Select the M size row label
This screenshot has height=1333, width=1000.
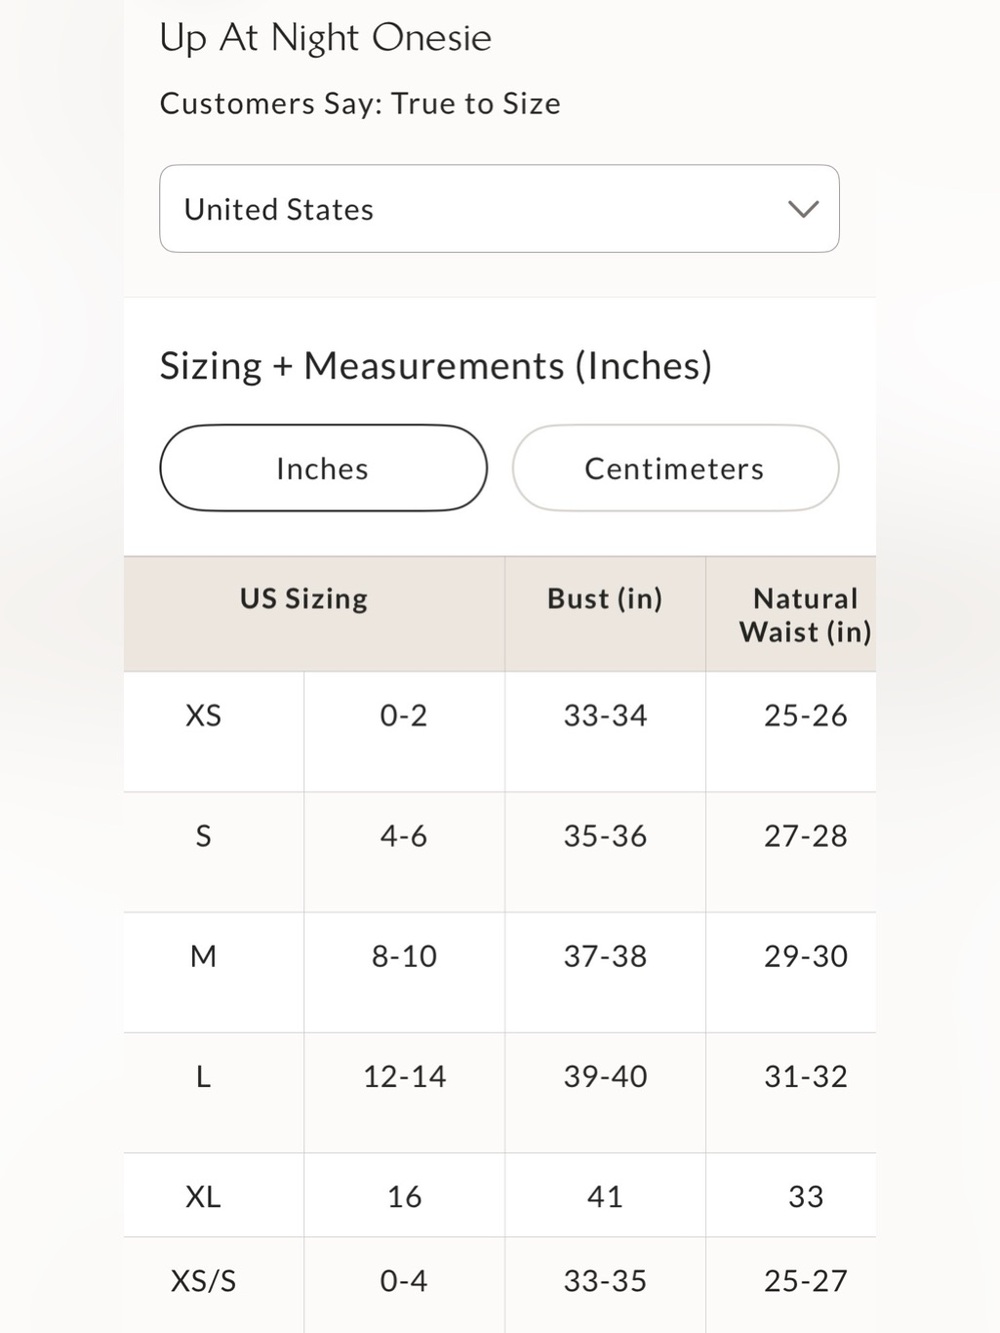pos(203,956)
